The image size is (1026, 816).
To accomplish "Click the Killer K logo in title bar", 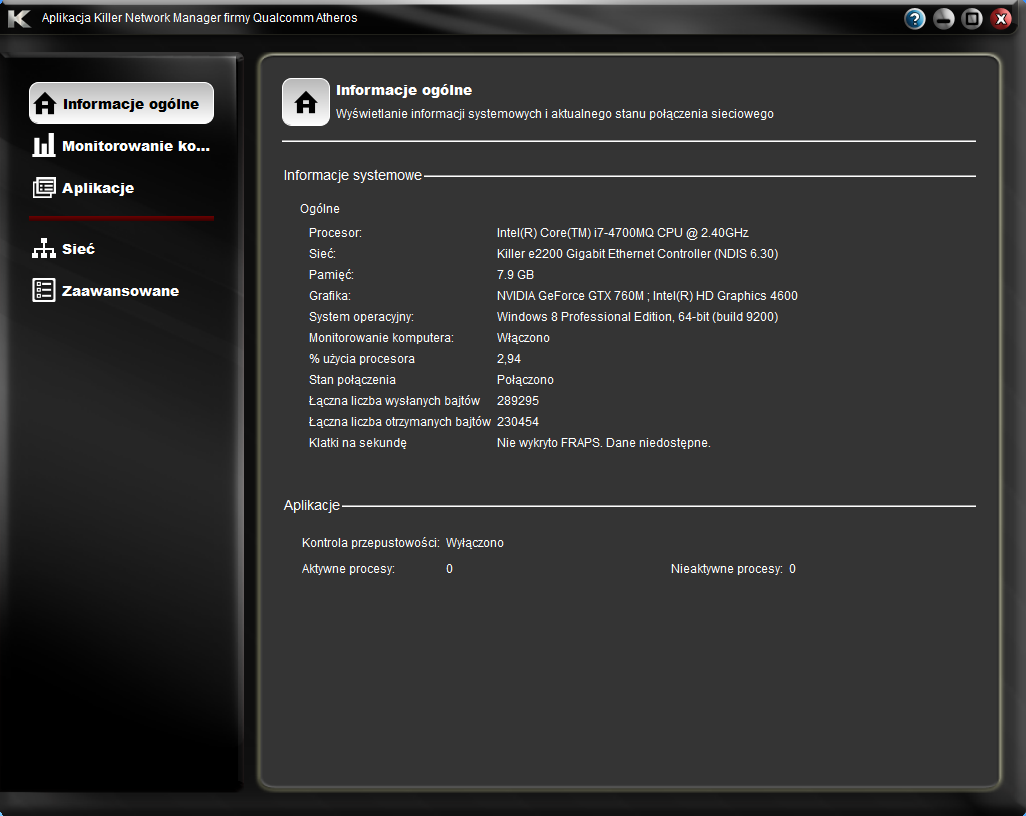I will [19, 18].
